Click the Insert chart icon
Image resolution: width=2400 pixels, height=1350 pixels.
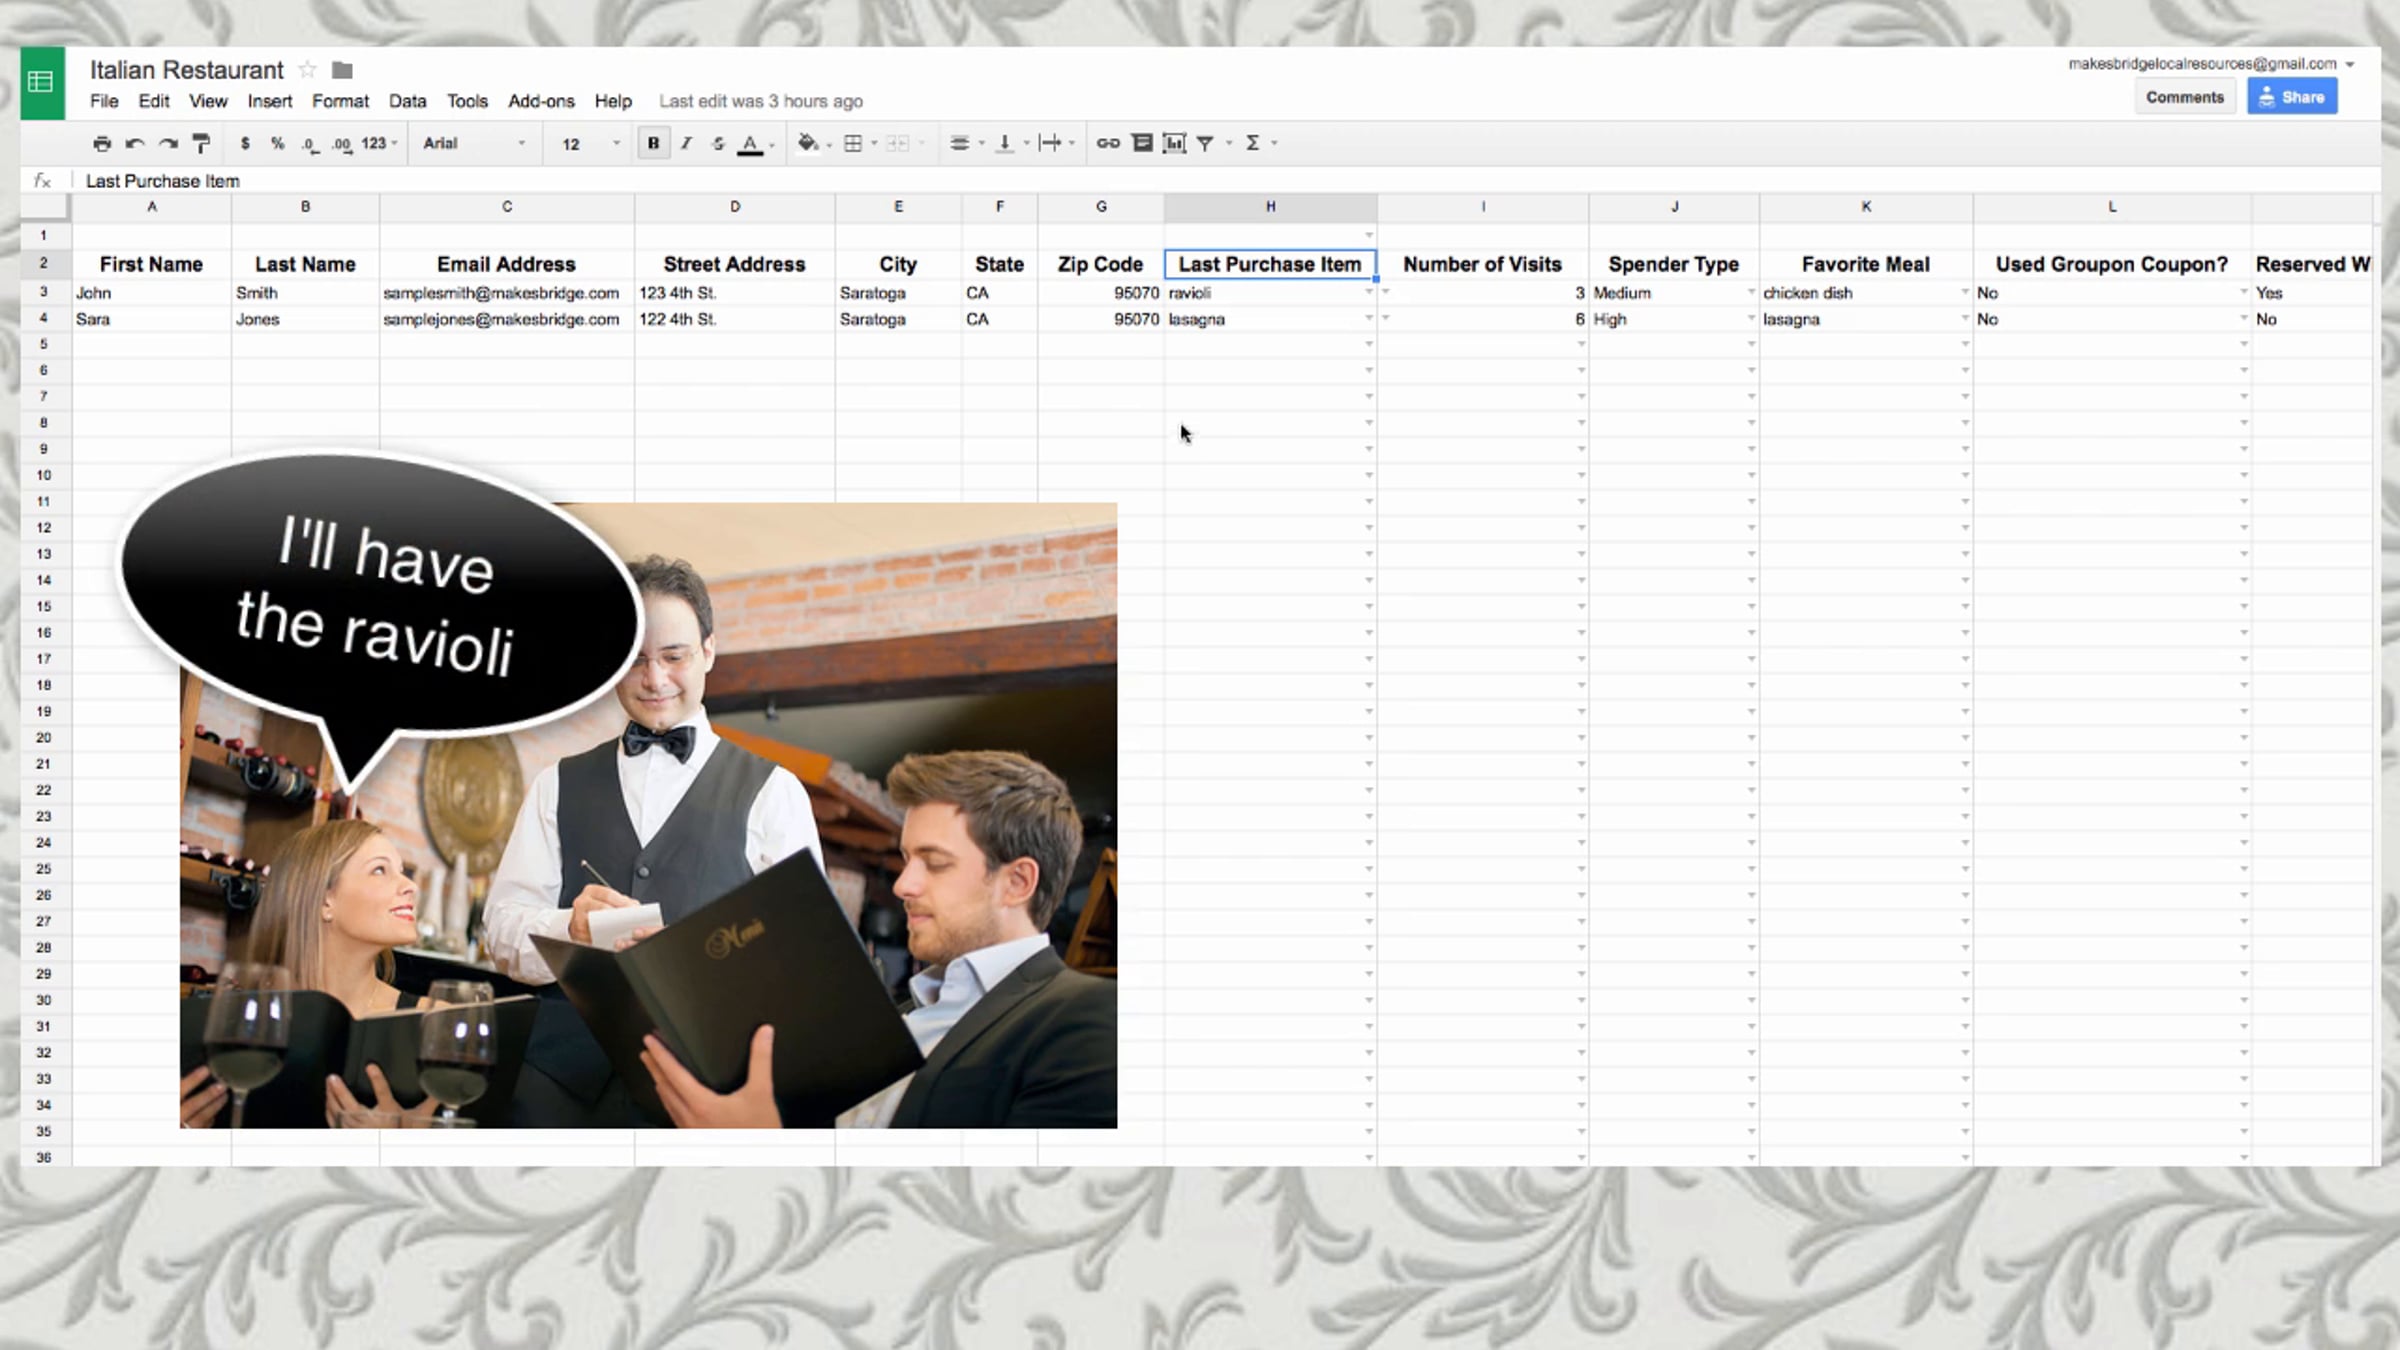[1174, 143]
